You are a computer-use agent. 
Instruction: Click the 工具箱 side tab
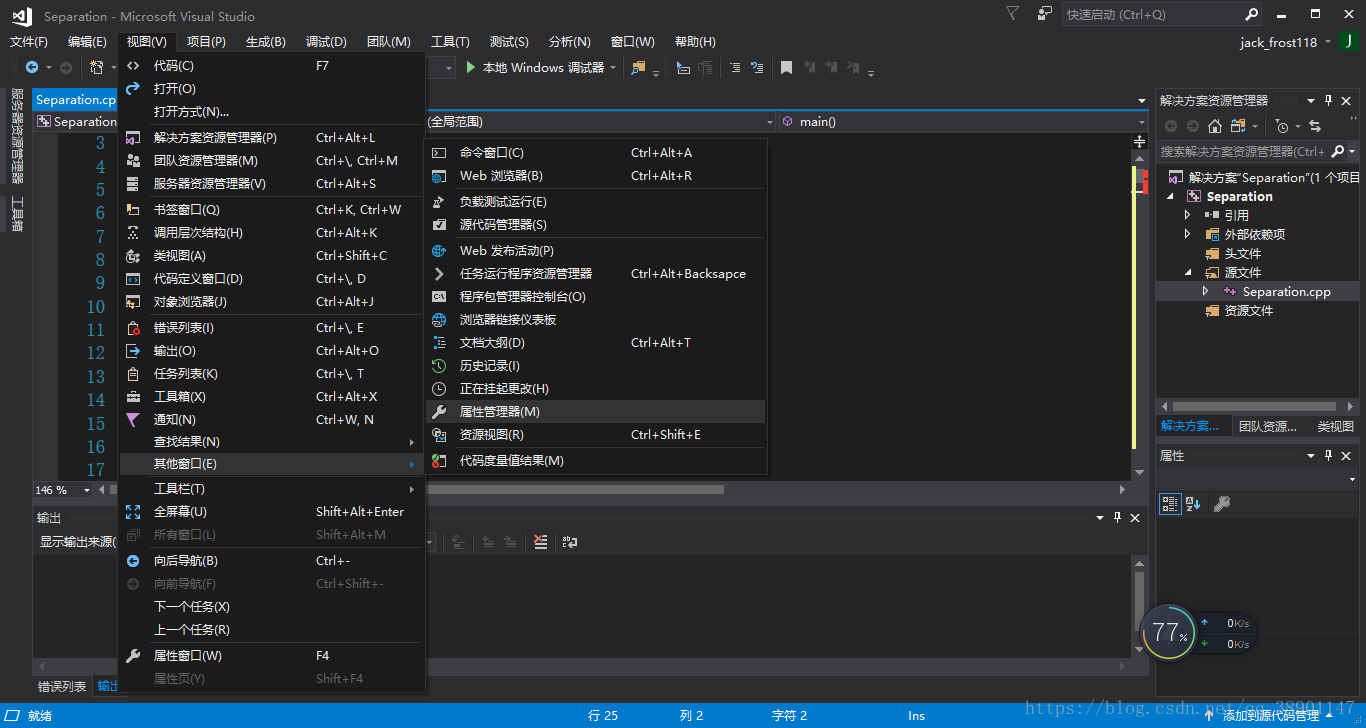coord(16,214)
